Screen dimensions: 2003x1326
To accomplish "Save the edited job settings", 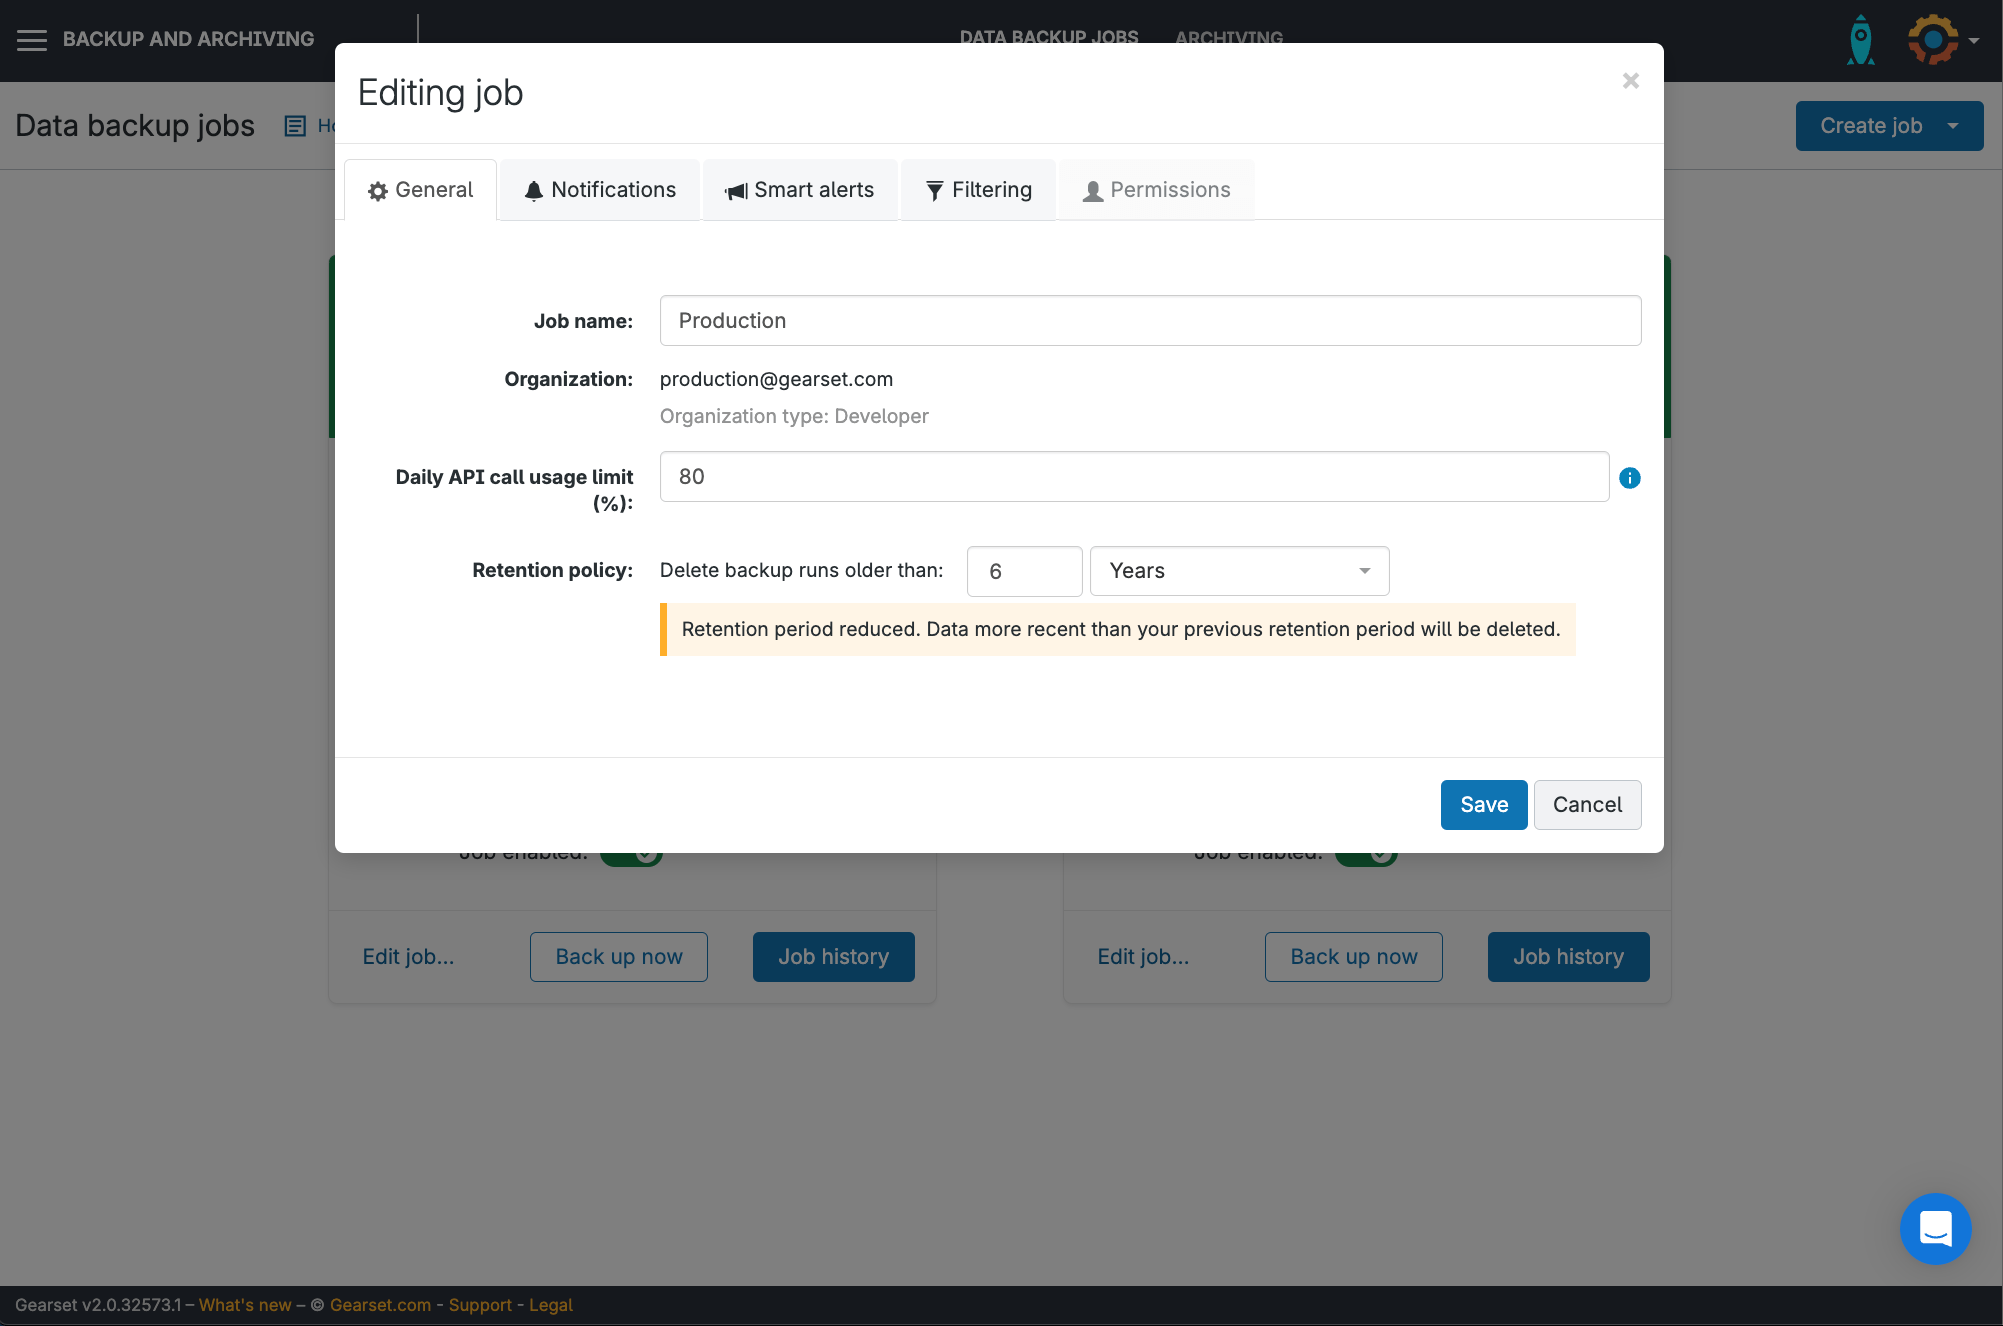I will (x=1483, y=805).
